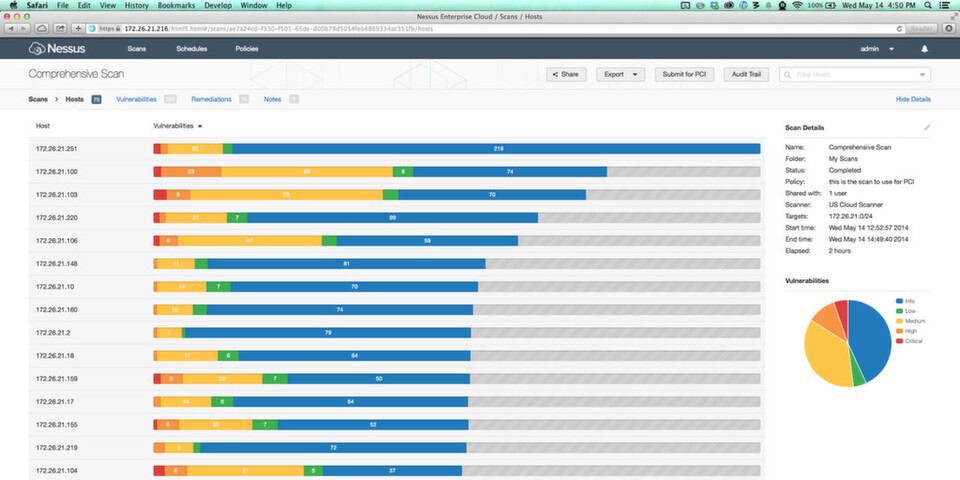960x480 pixels.
Task: Select host 172.26.21.103
Action: point(56,195)
